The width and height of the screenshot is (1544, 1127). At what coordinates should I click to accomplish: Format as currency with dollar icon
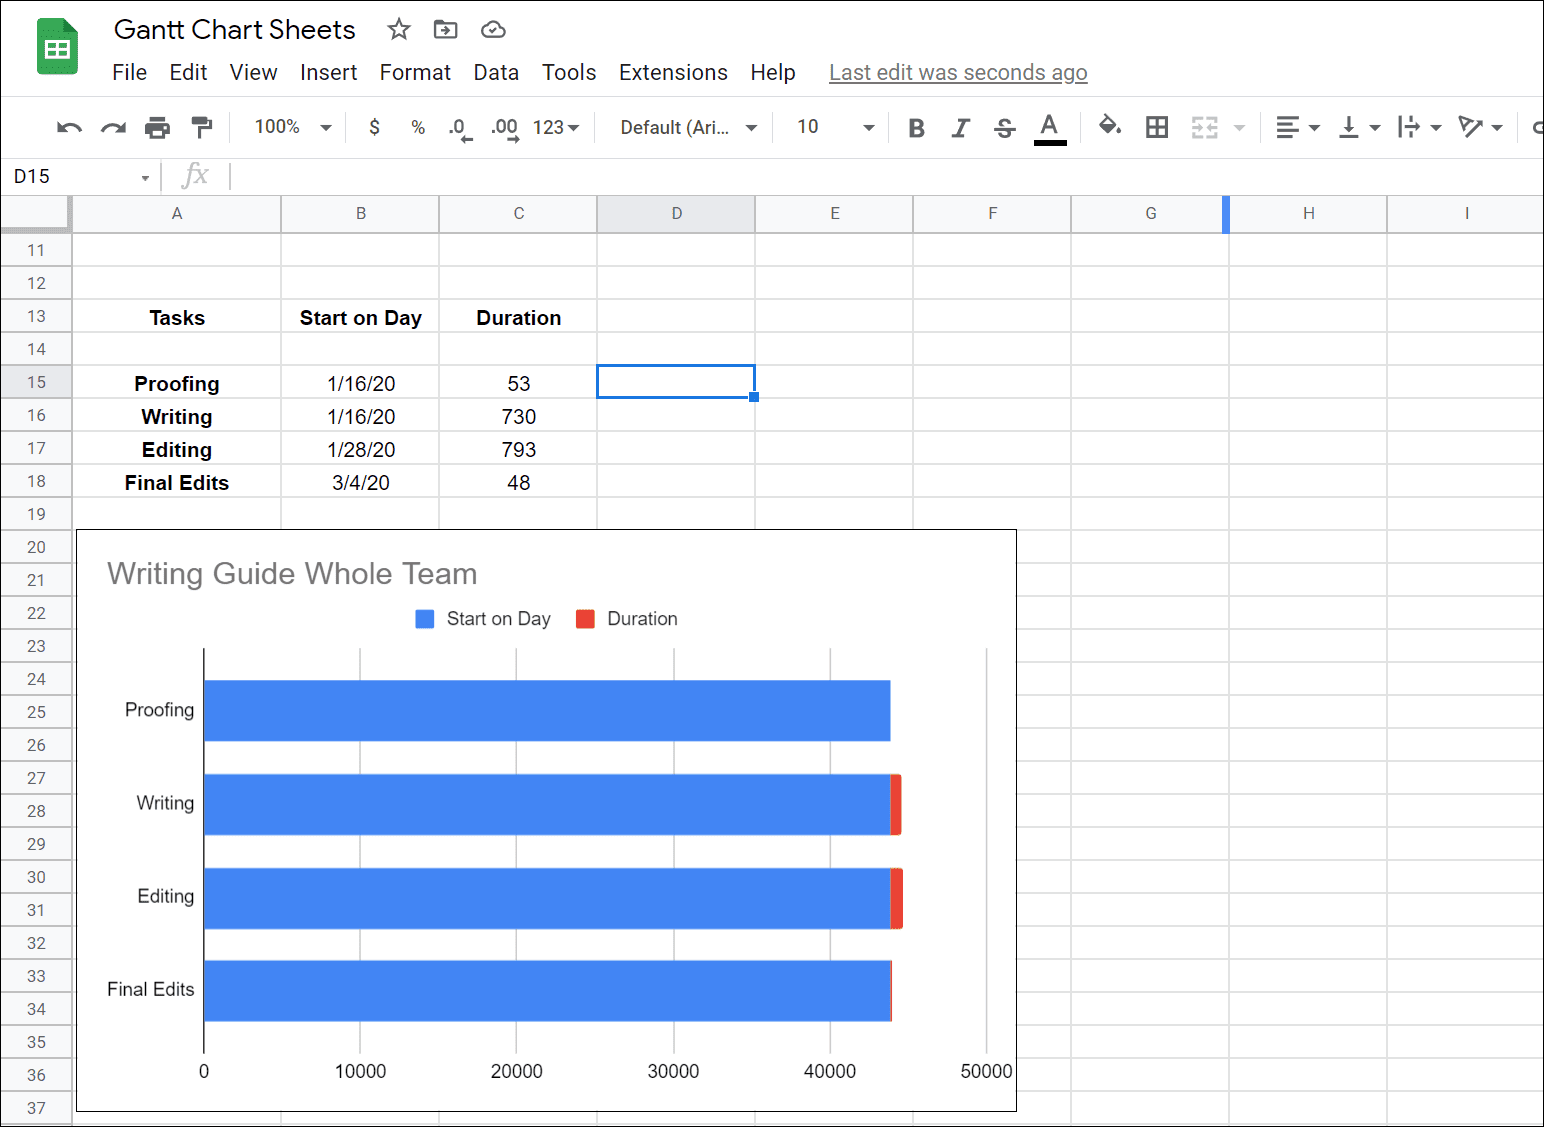(374, 127)
